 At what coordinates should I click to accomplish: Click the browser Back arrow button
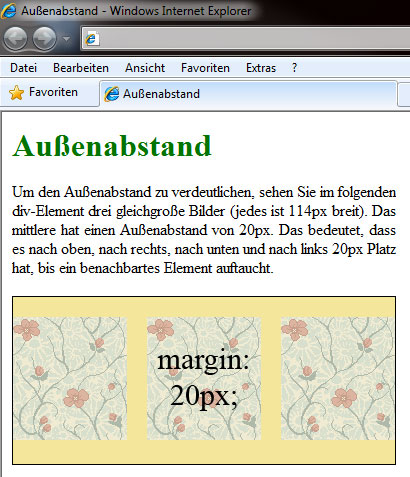point(15,39)
